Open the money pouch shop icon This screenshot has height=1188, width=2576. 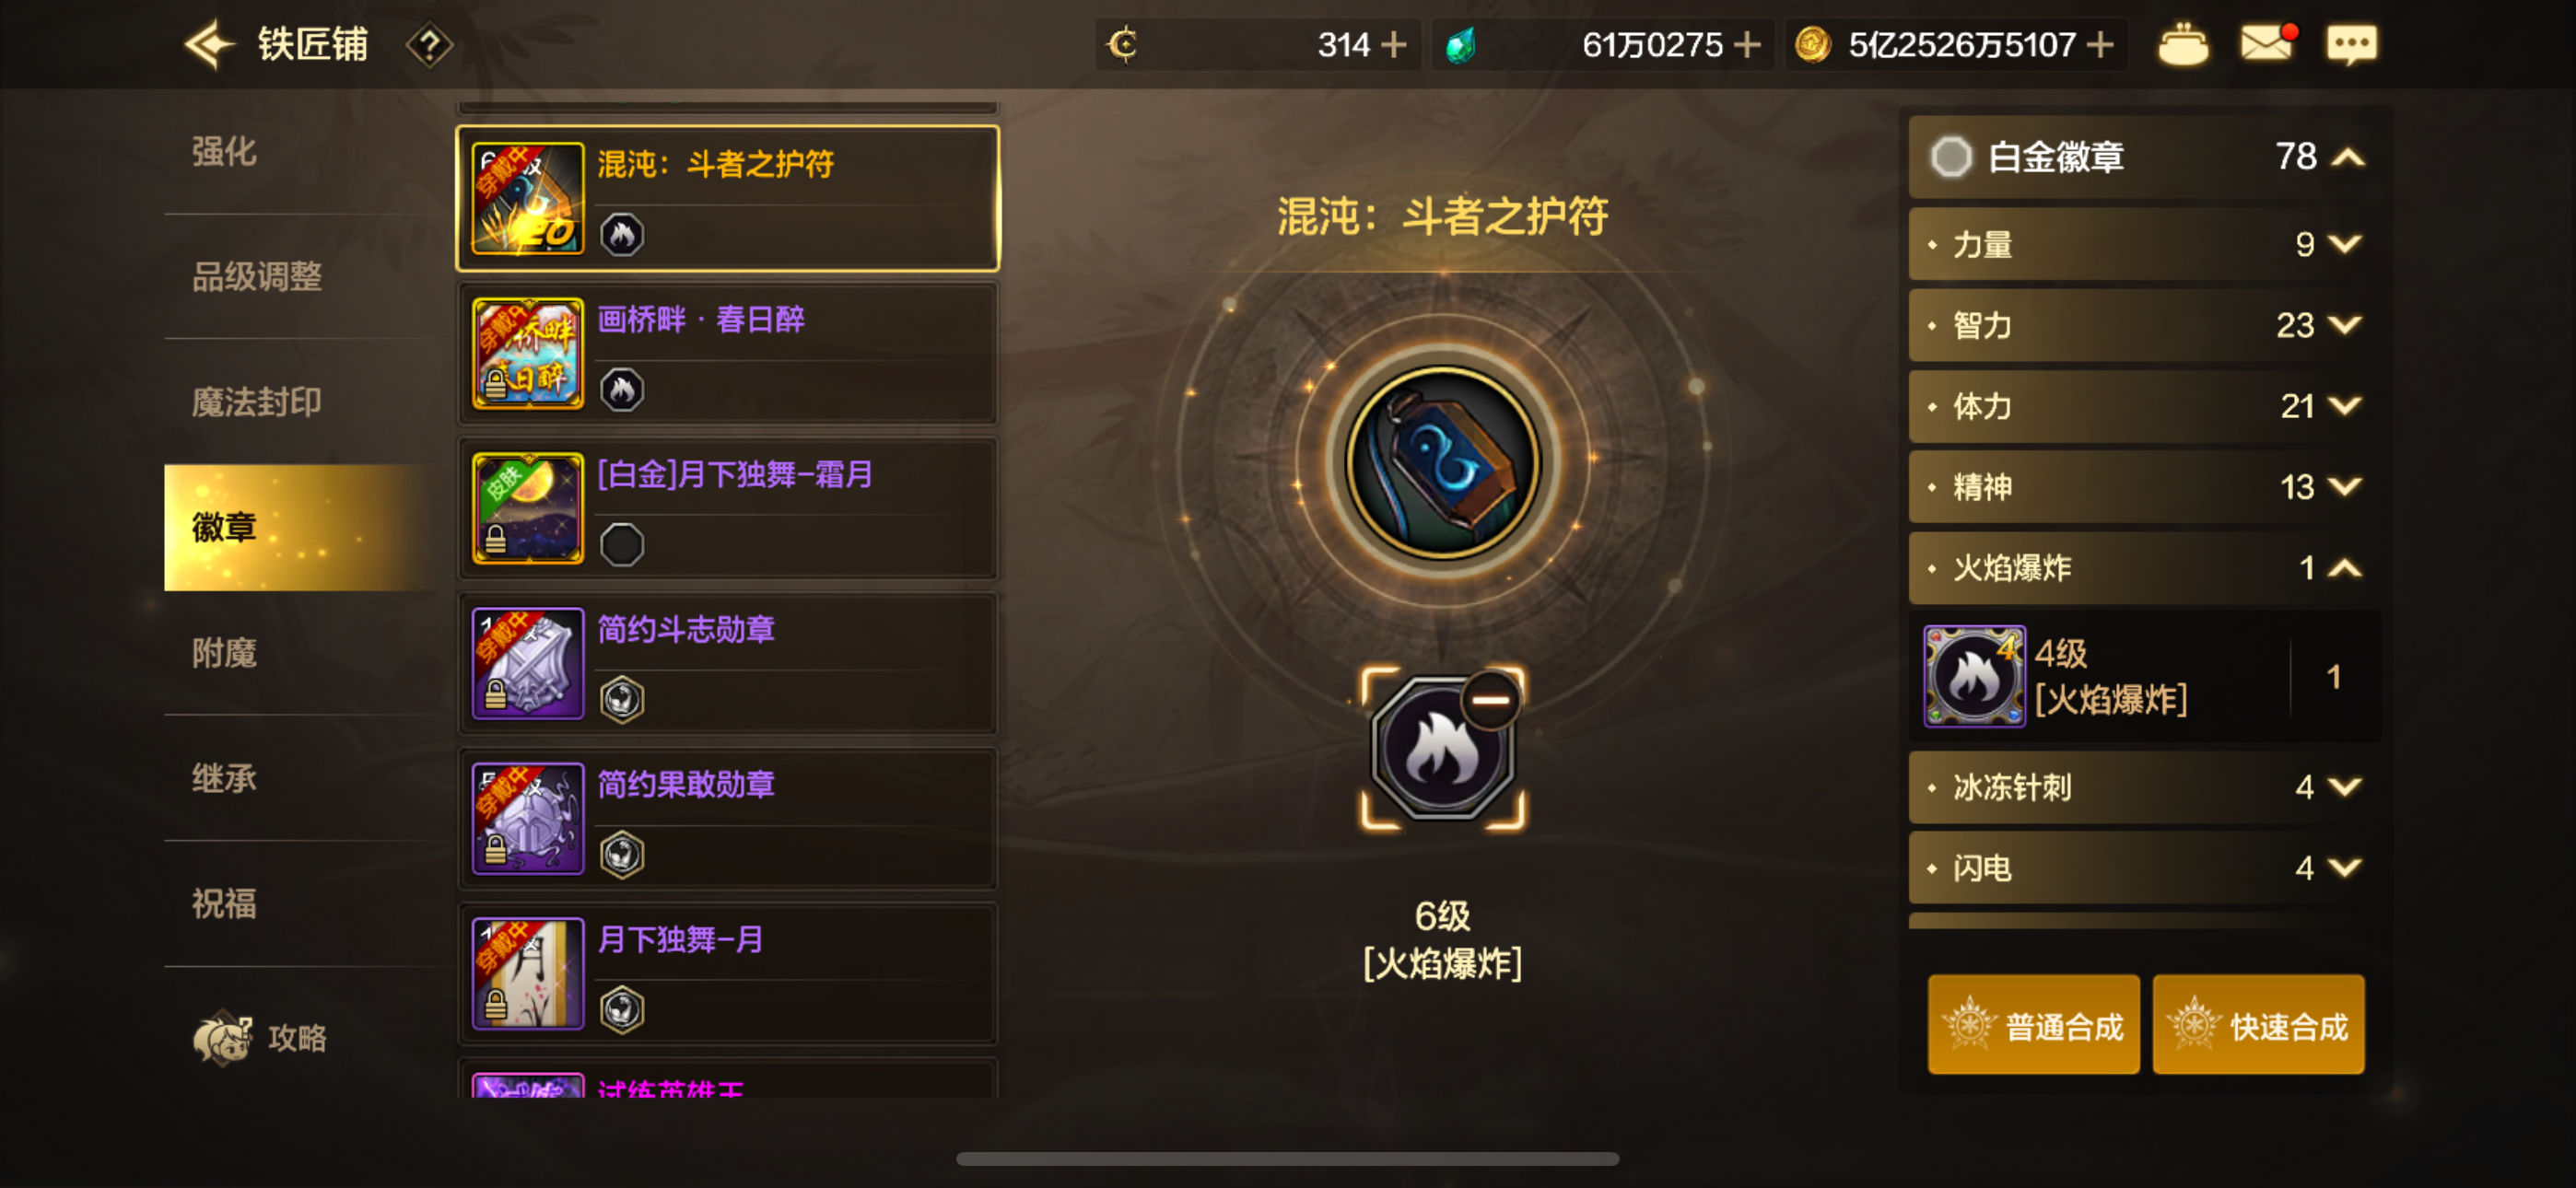[2183, 45]
